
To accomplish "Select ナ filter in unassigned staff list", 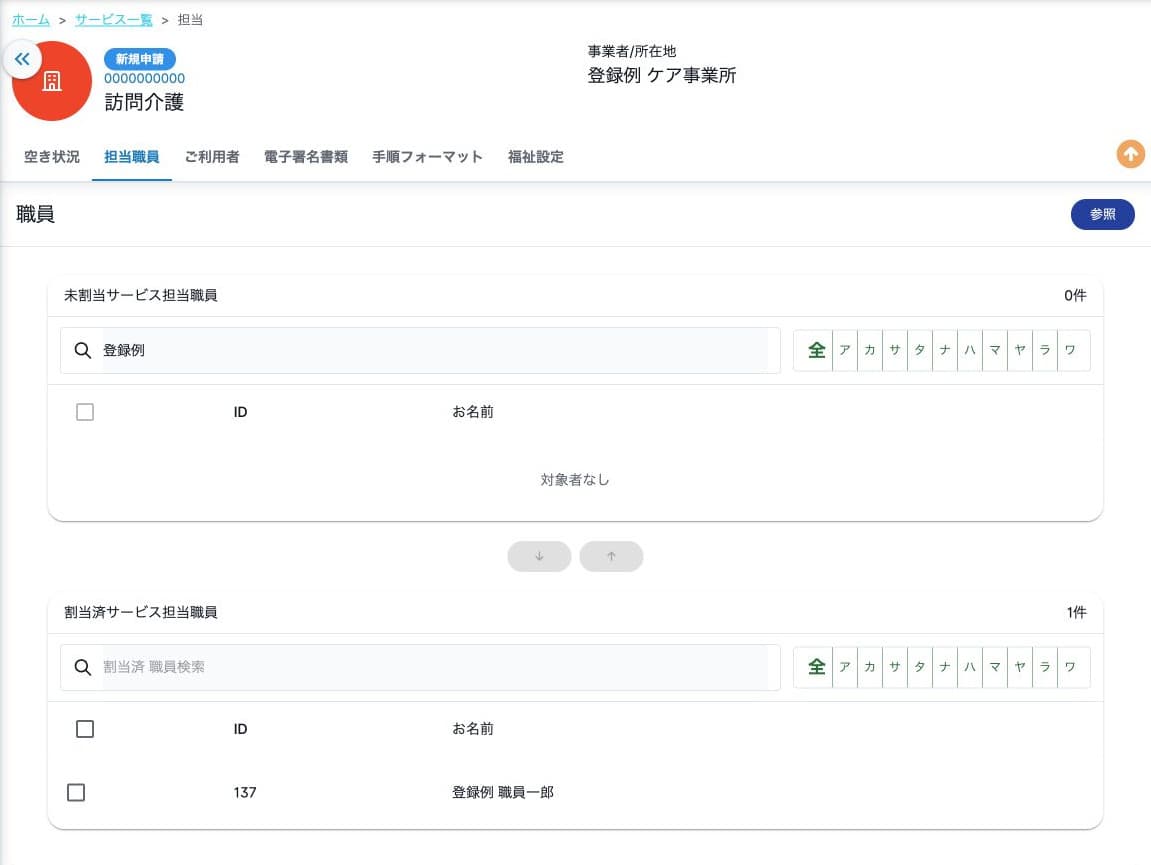I will [945, 350].
